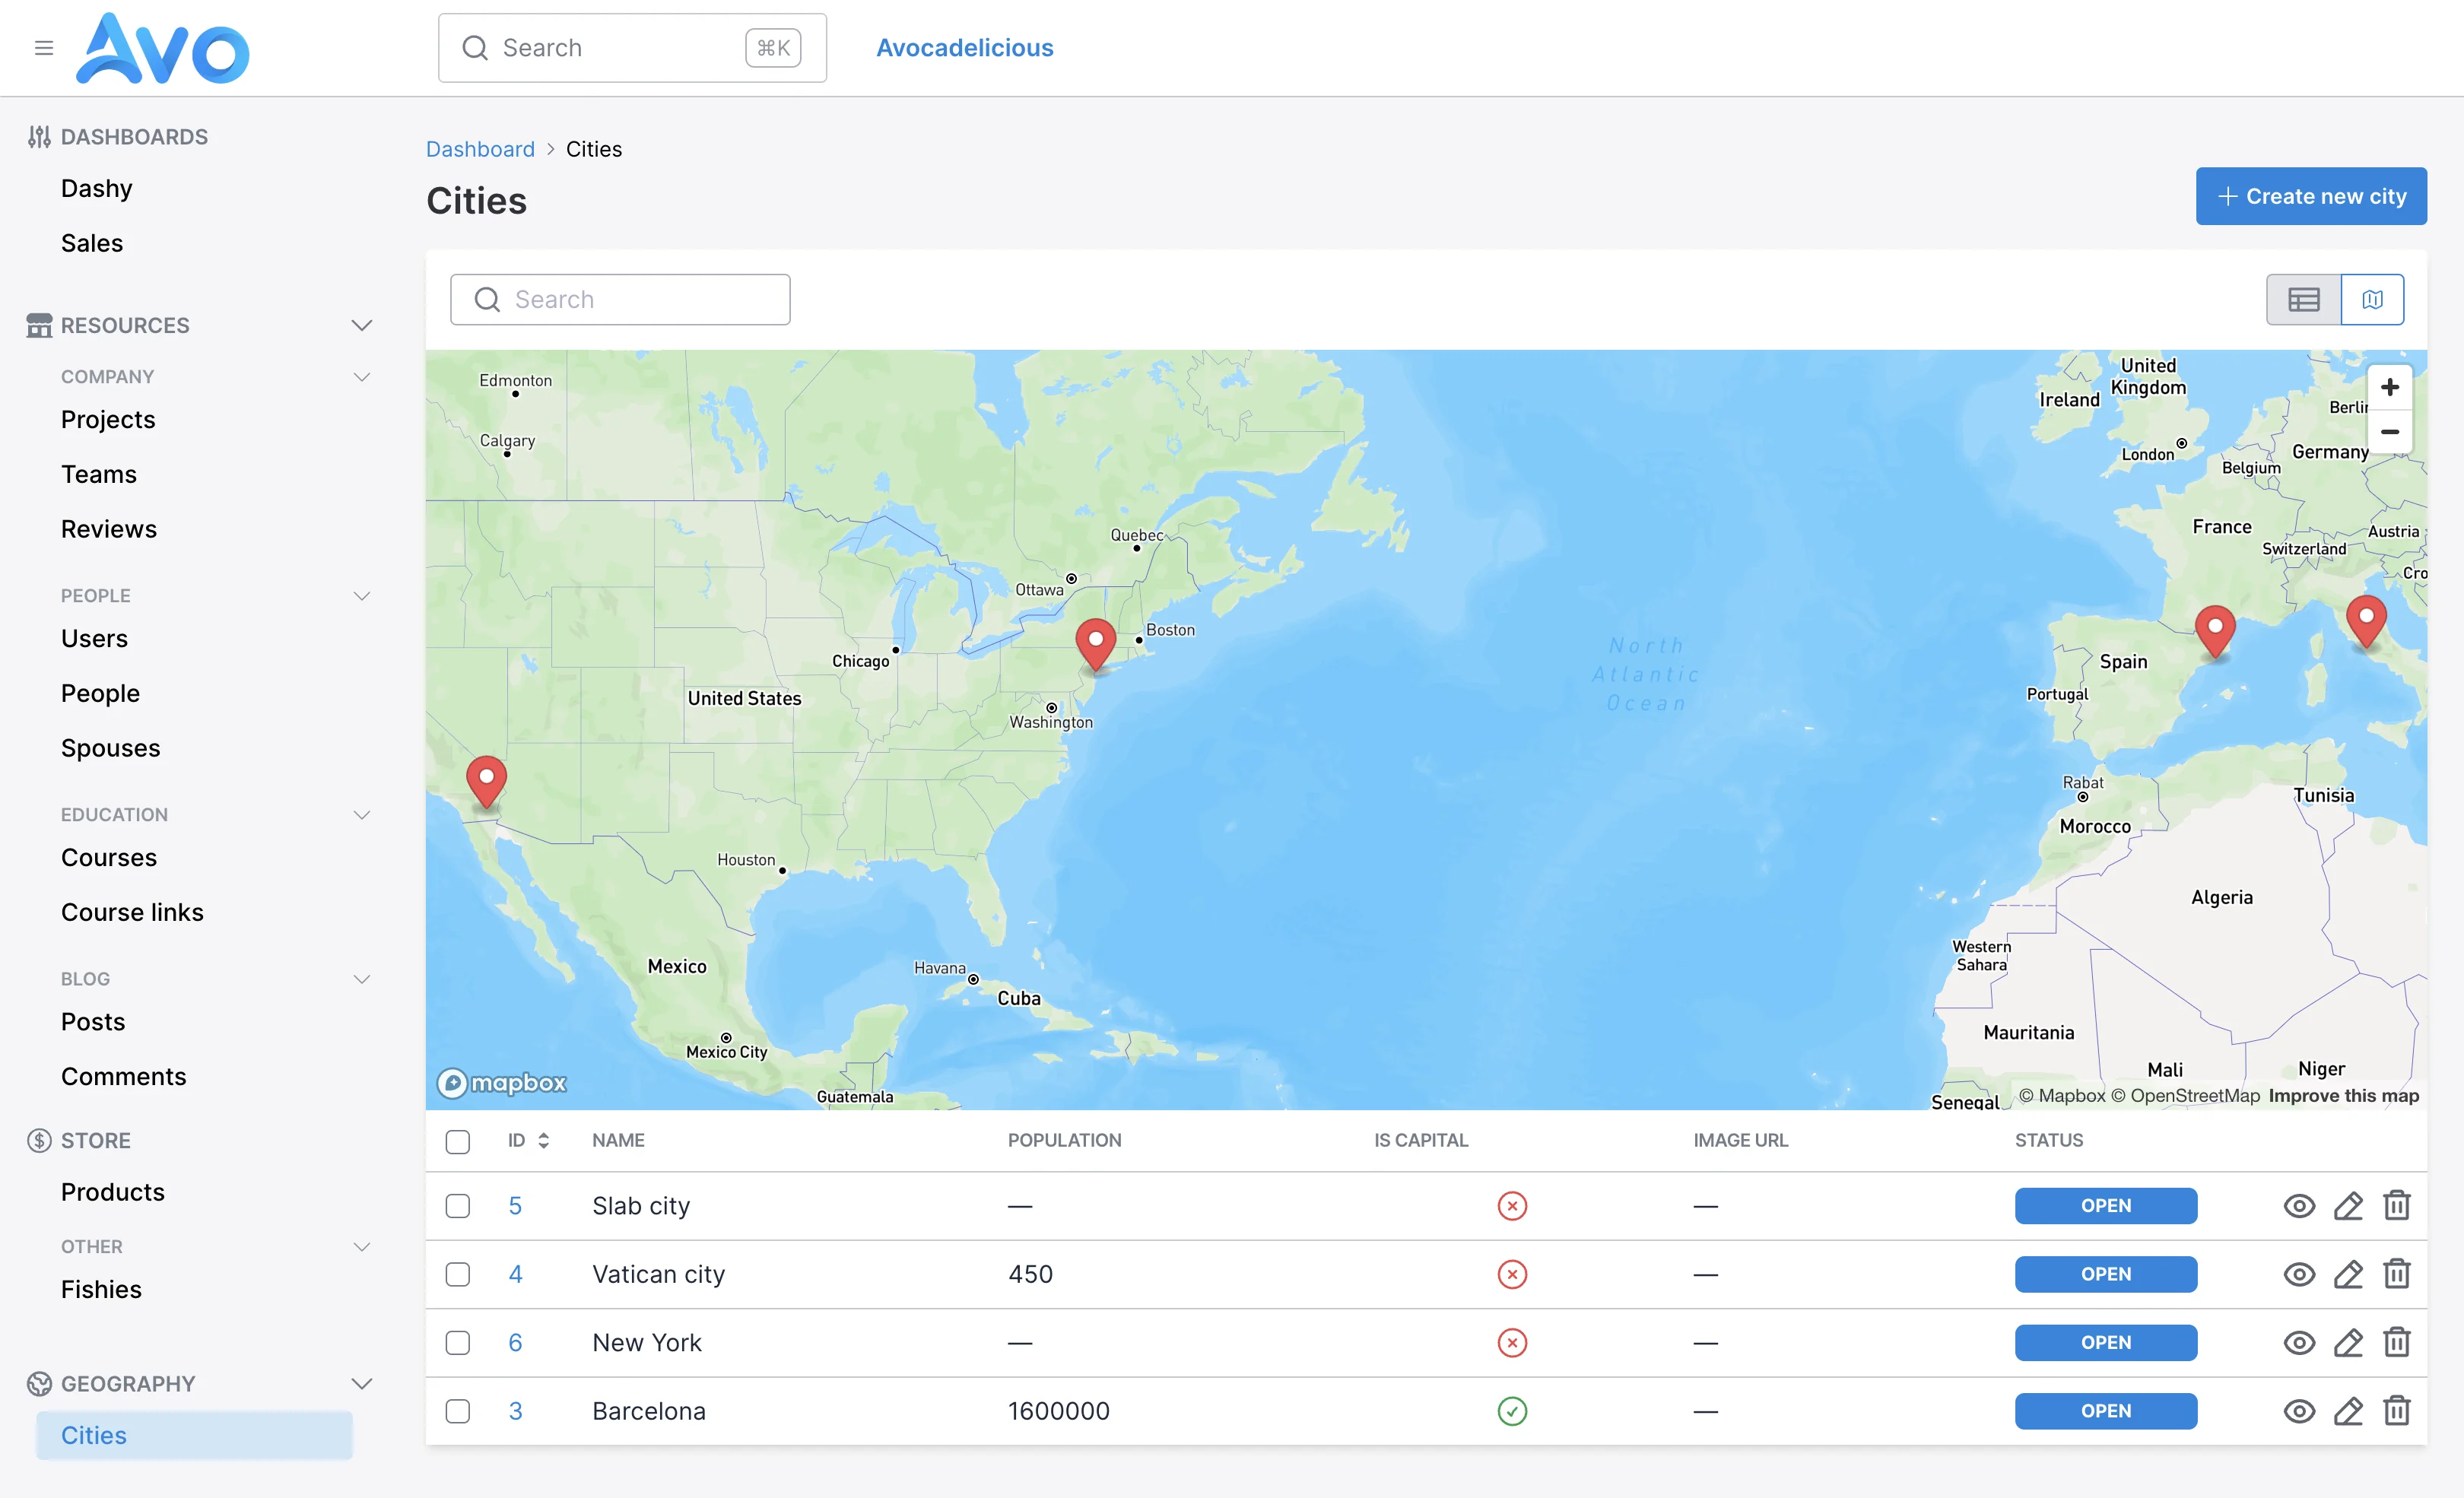
Task: View Slab city record eye icon
Action: [2299, 1206]
